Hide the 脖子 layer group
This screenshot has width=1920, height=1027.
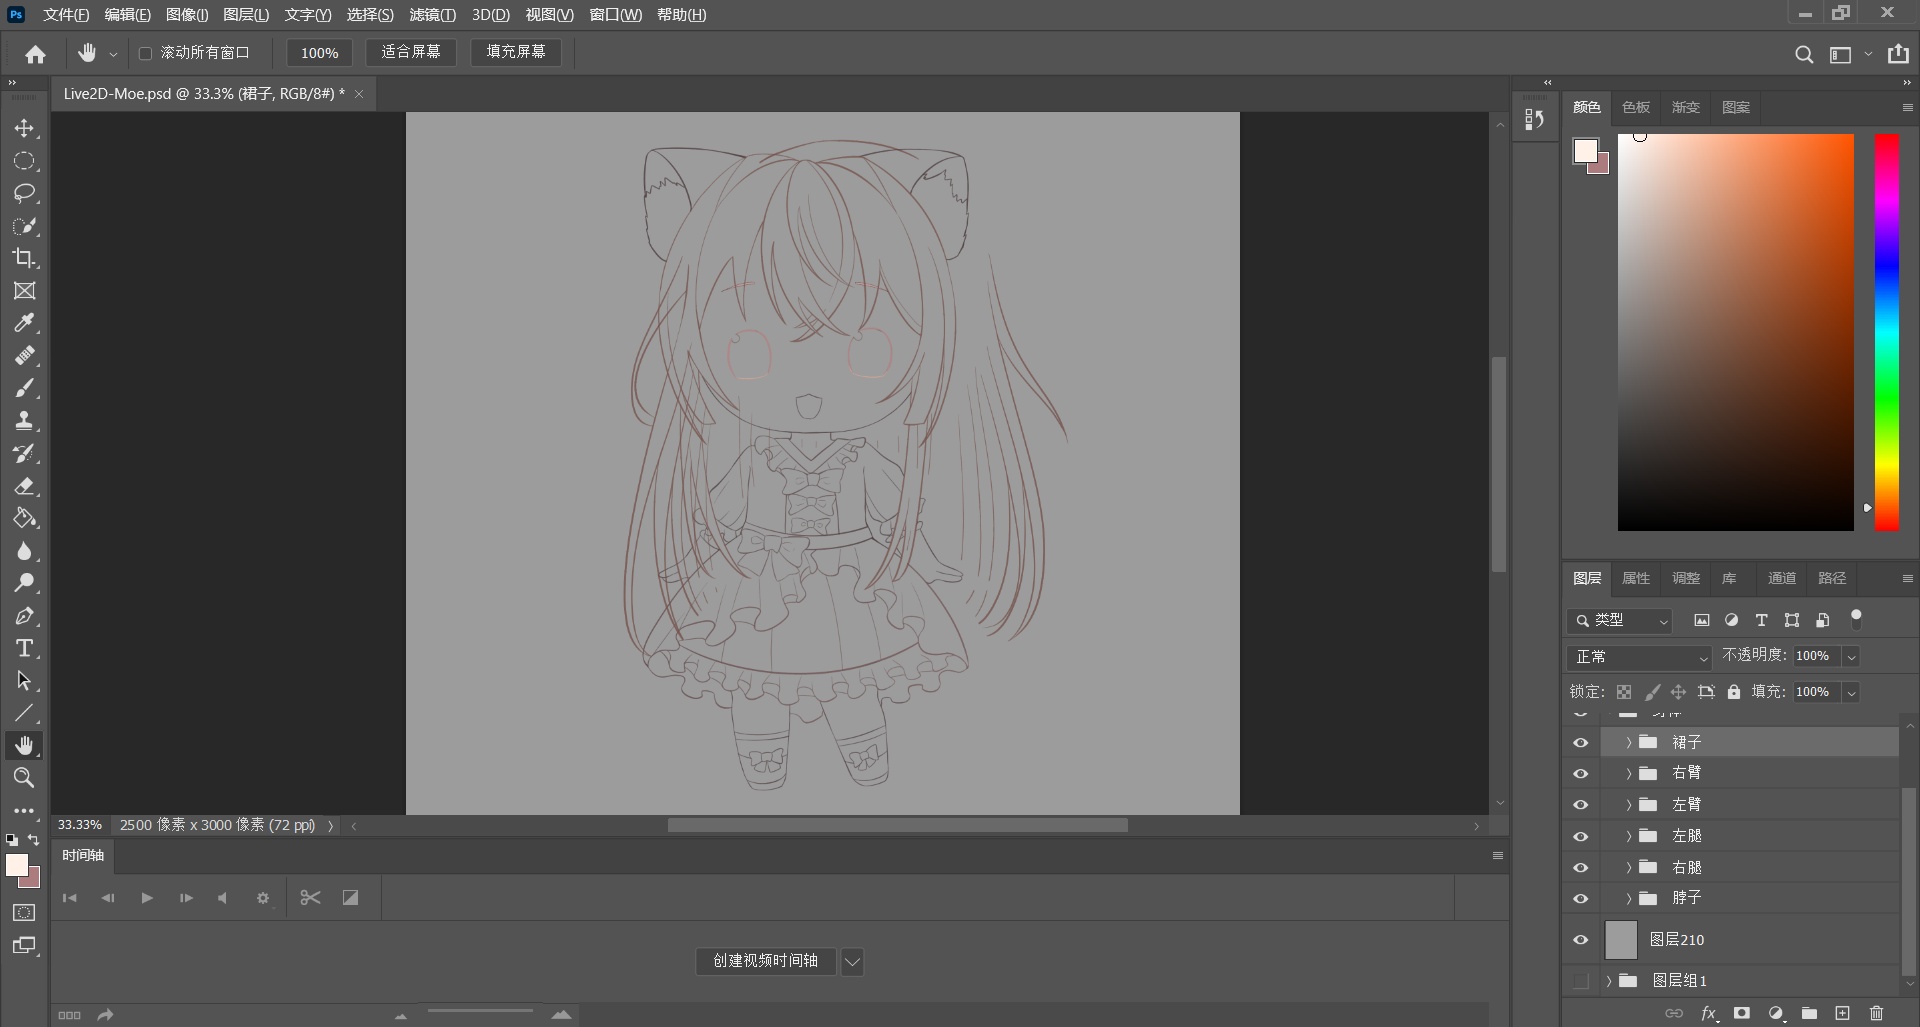[x=1580, y=899]
